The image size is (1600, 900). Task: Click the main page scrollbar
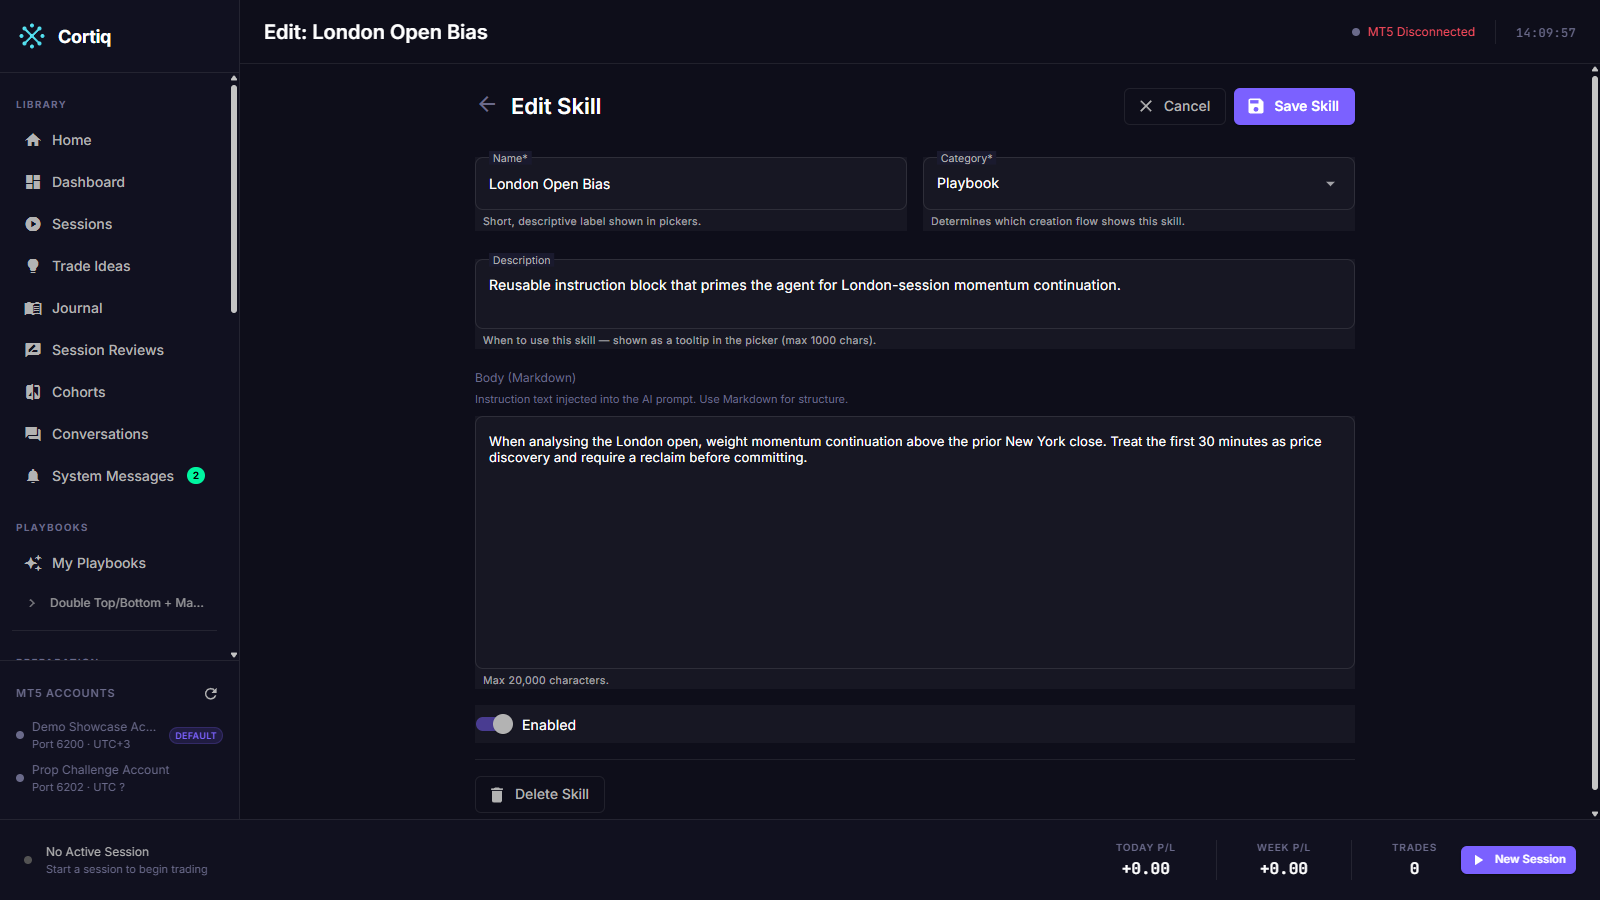(x=1595, y=432)
